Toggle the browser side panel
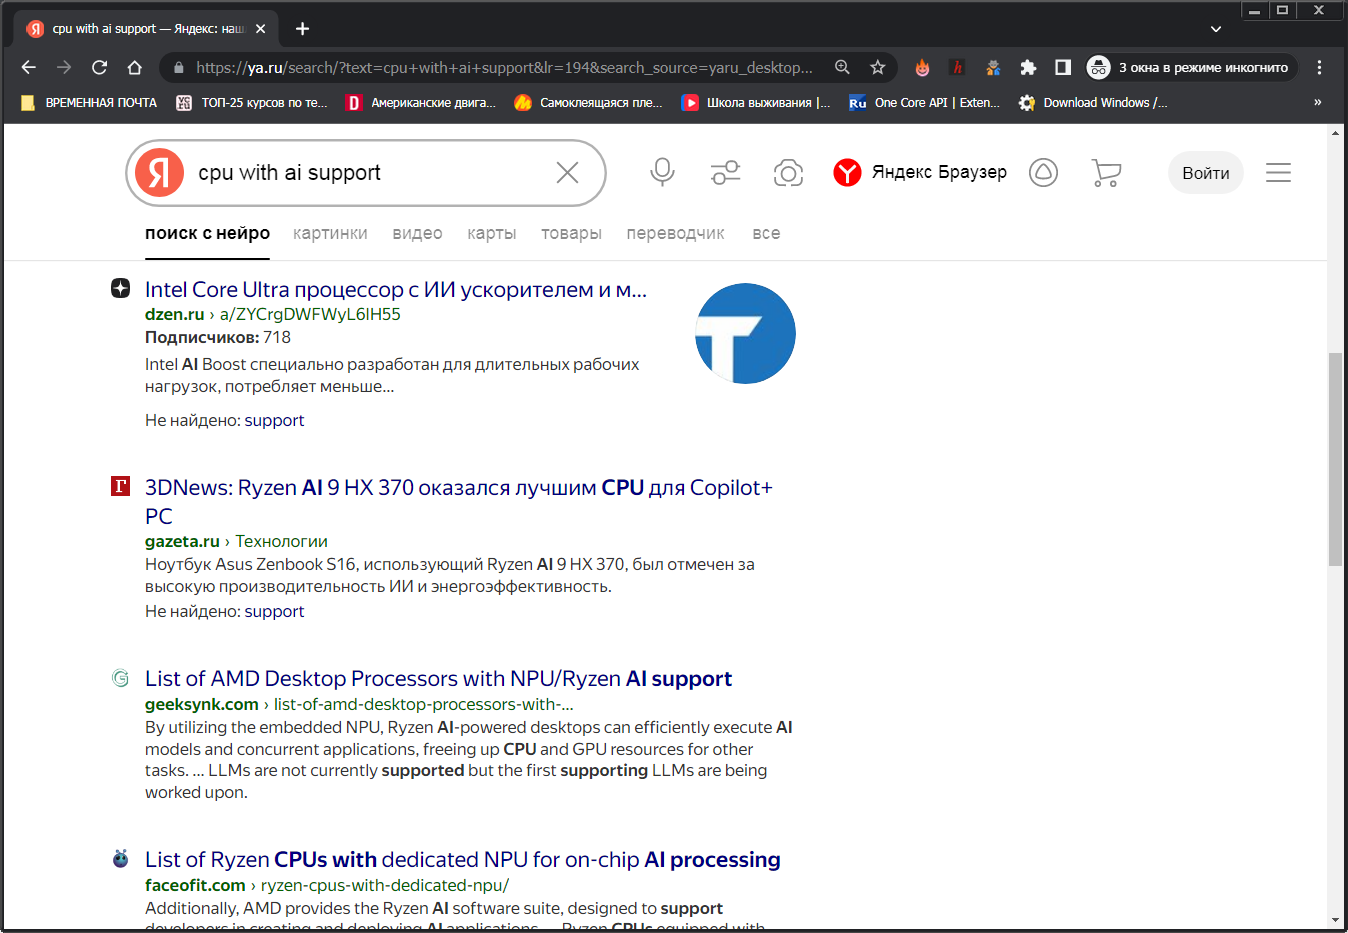Screen dimensions: 1348x933 (1063, 67)
